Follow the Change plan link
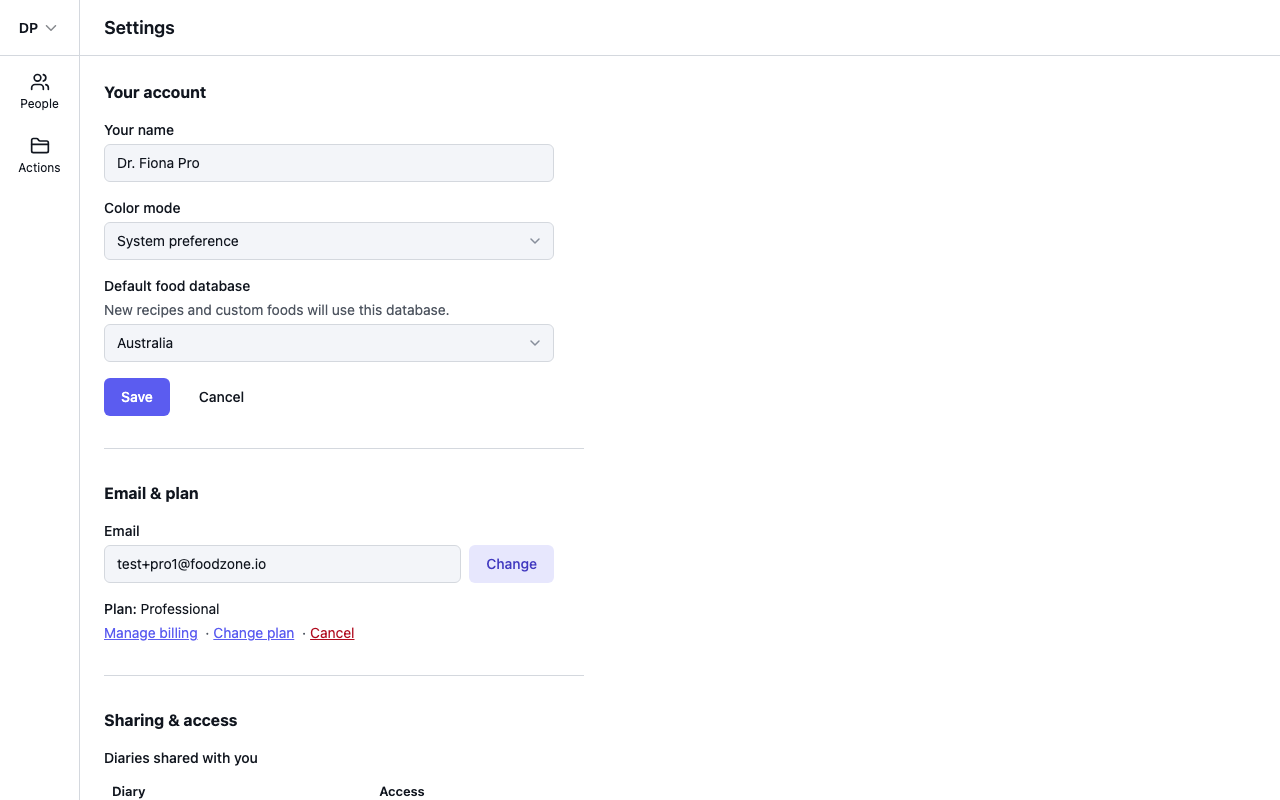 (x=254, y=633)
